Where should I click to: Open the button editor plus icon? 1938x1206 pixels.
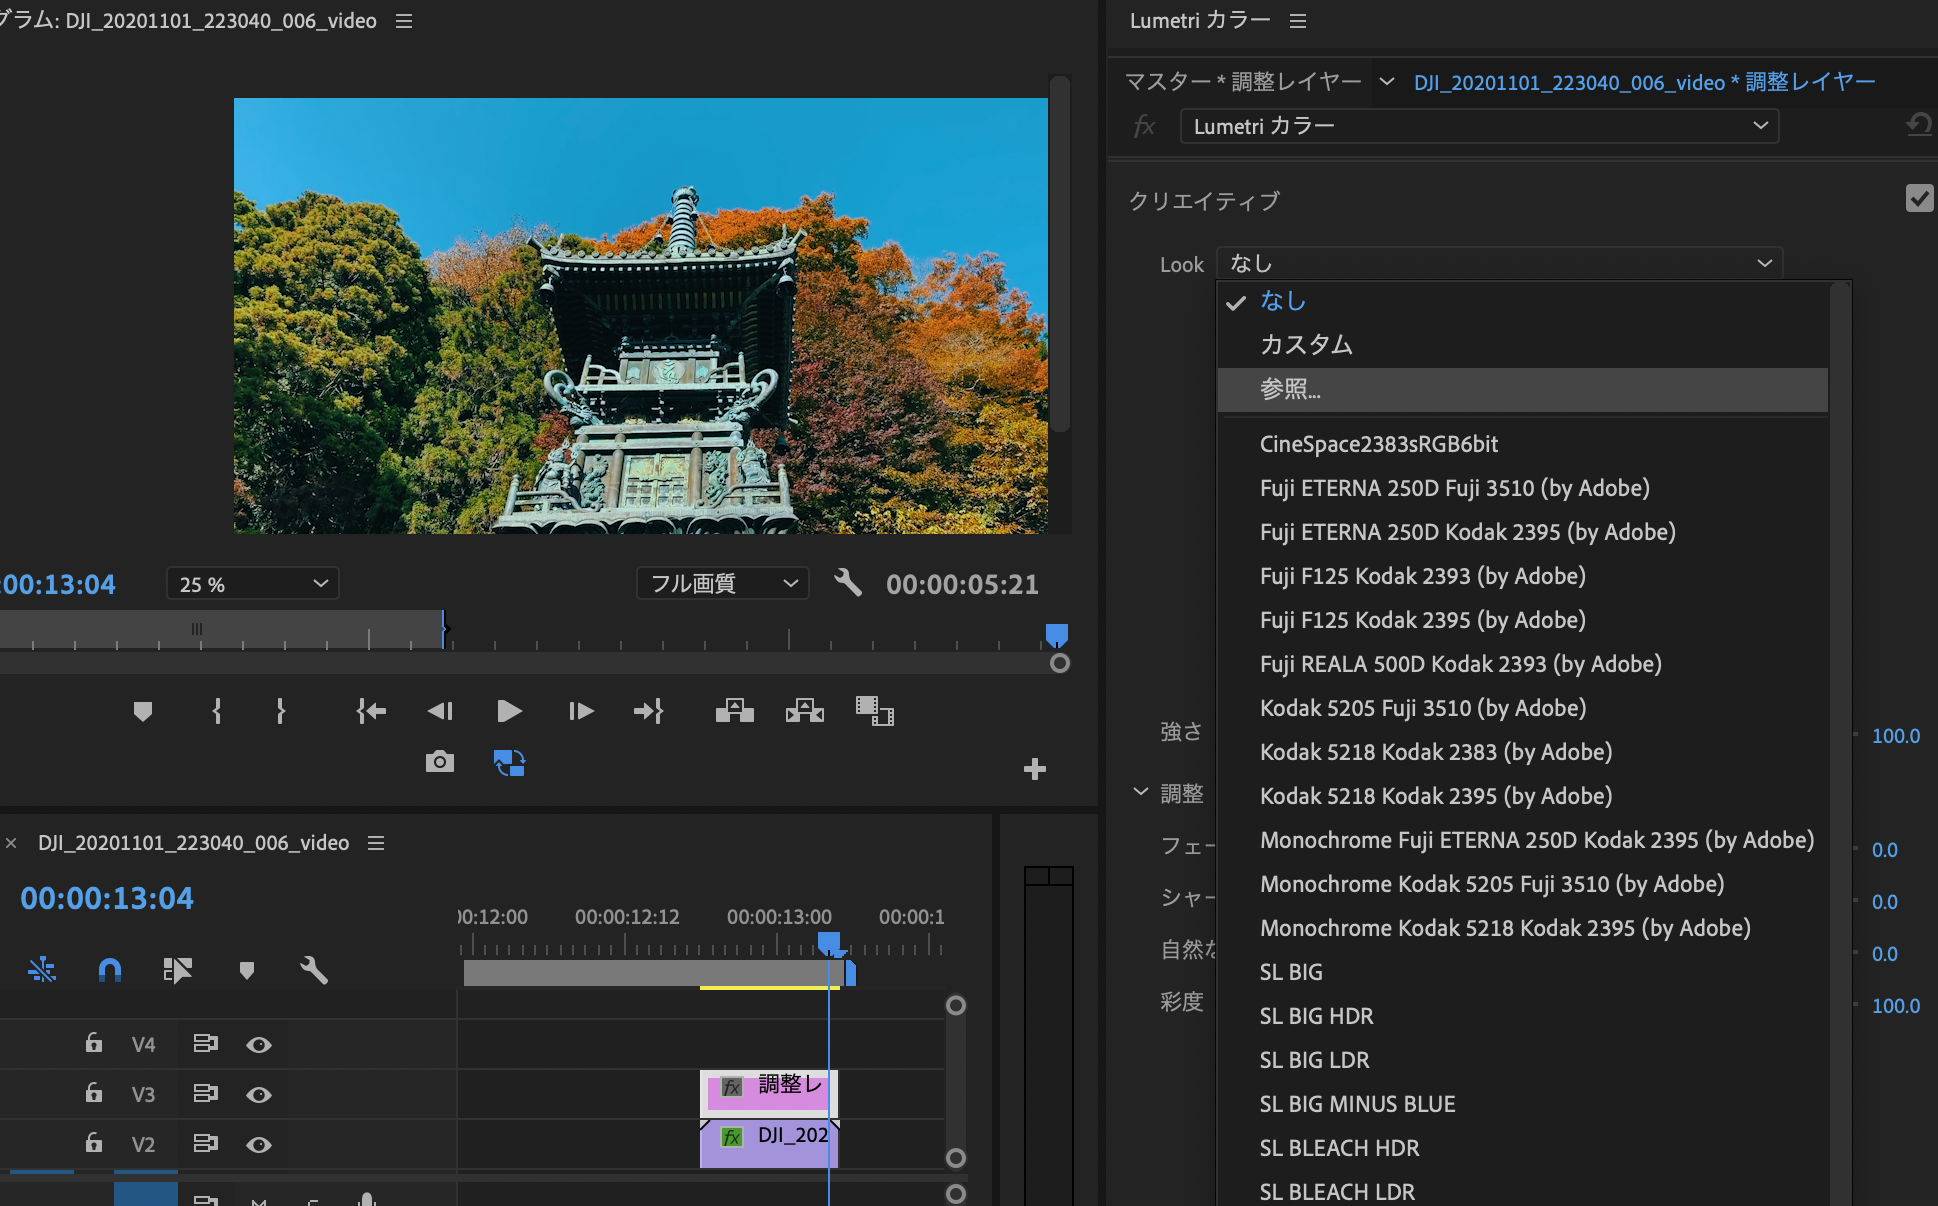[1035, 769]
